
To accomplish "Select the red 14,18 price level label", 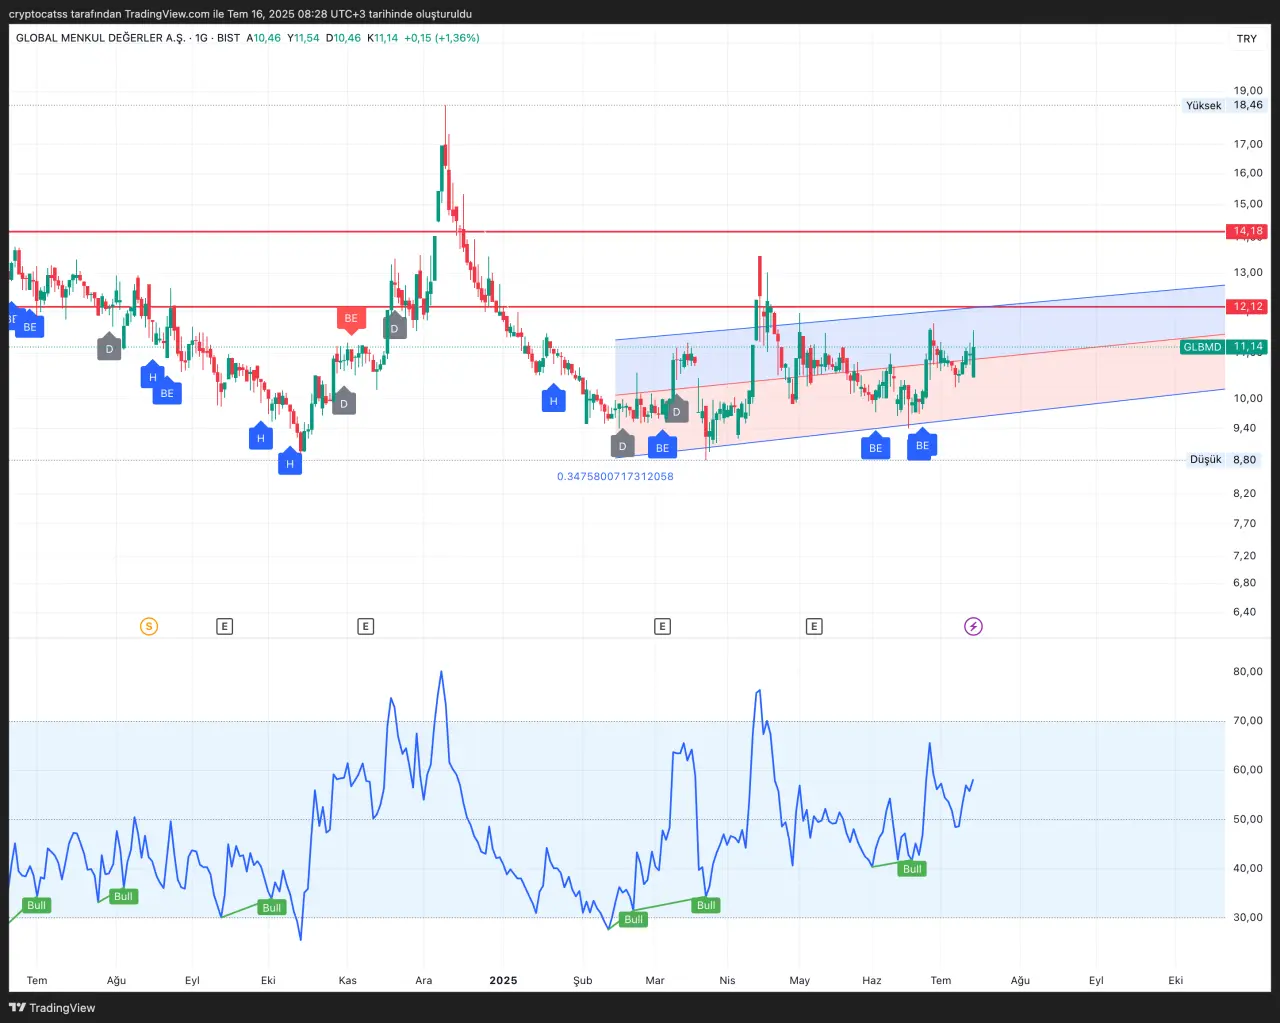I will click(x=1247, y=231).
